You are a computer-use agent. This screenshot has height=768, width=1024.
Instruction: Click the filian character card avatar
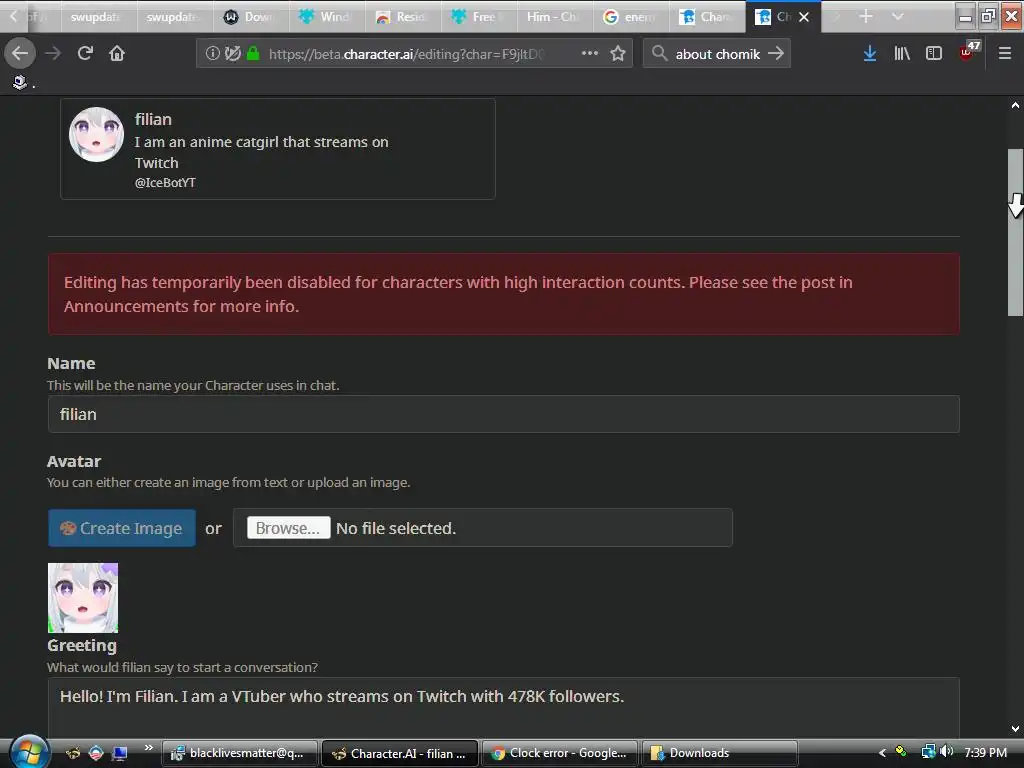coord(97,135)
